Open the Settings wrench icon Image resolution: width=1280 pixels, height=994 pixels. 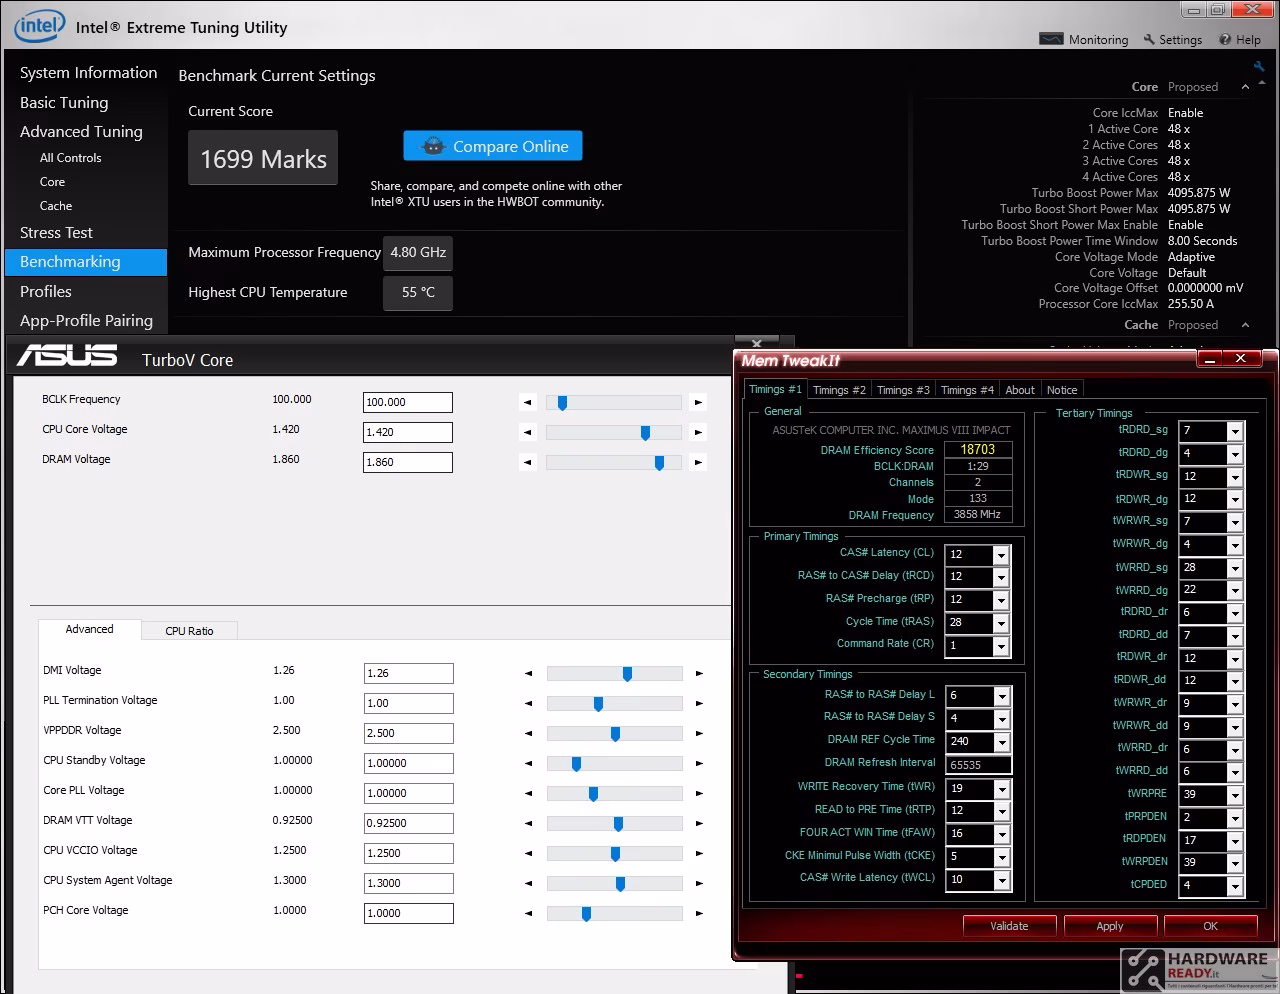tap(1149, 39)
